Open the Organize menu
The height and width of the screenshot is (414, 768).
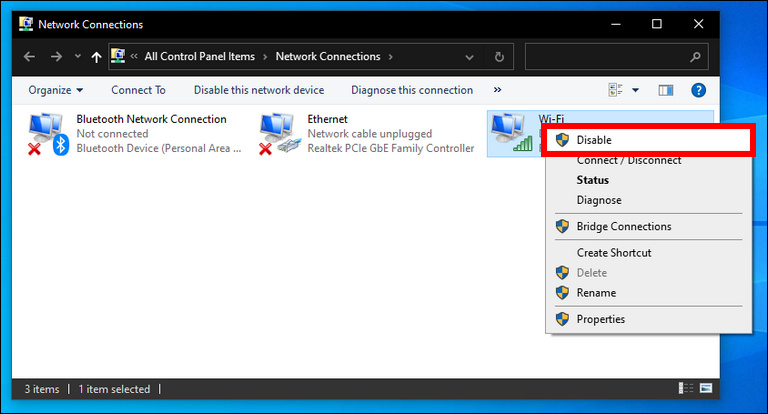point(55,90)
